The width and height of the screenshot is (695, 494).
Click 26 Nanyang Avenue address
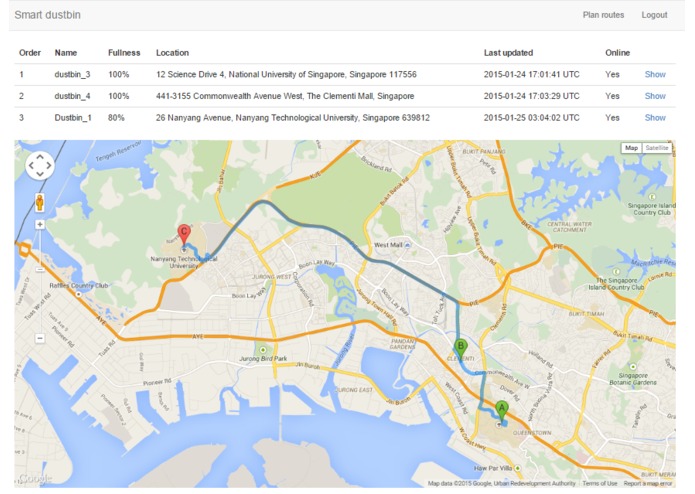coord(293,118)
